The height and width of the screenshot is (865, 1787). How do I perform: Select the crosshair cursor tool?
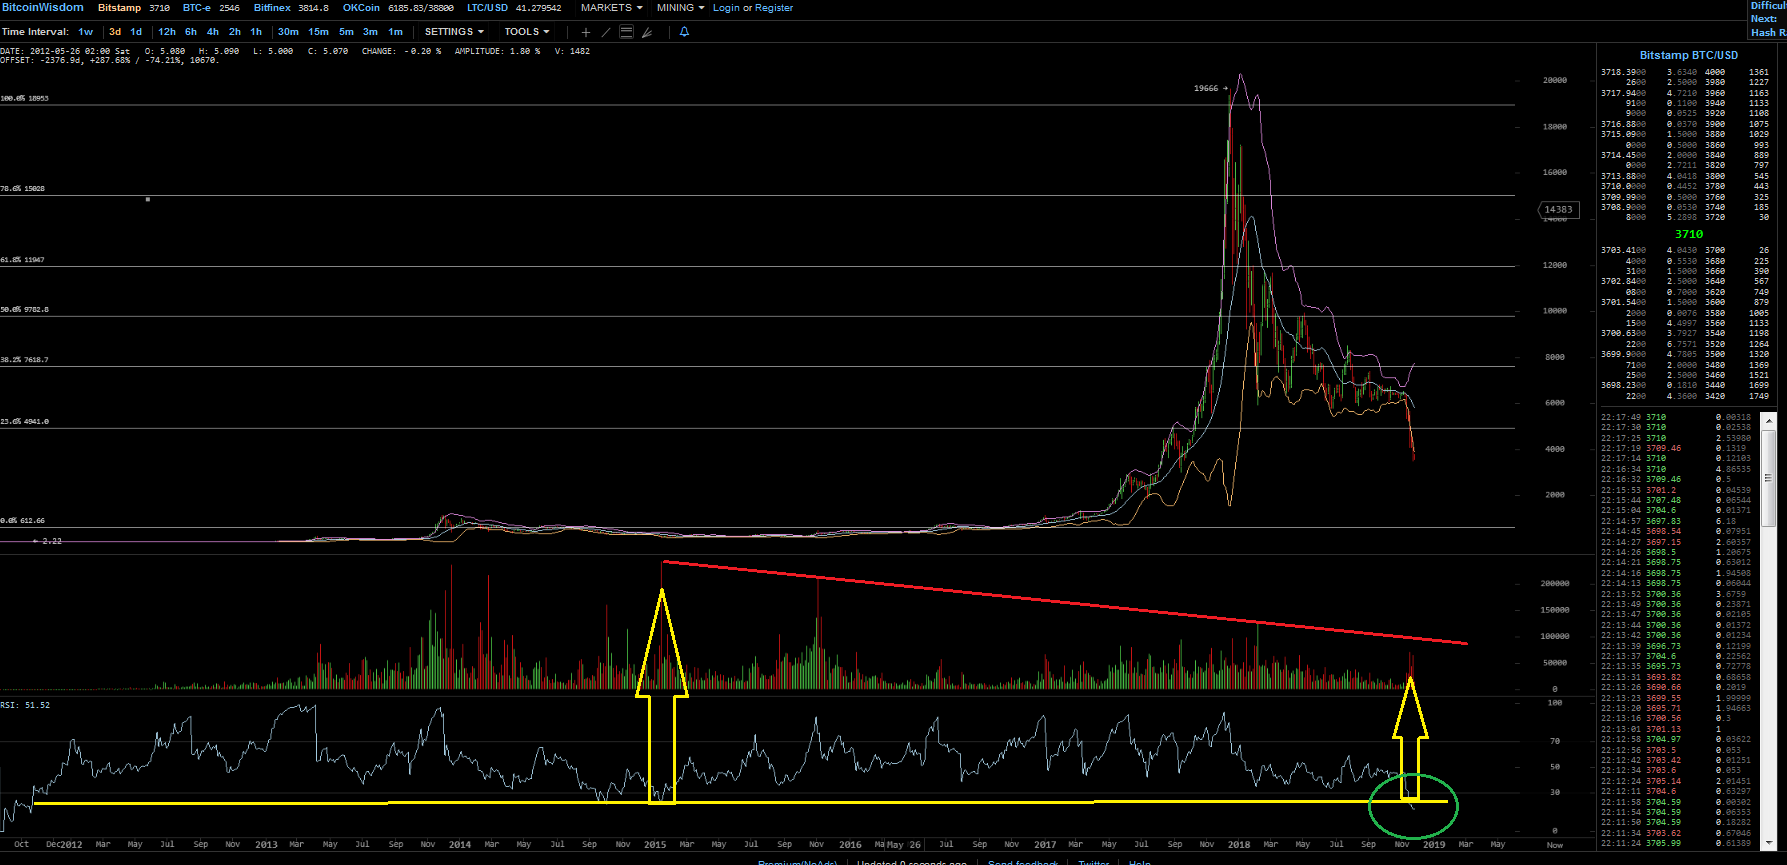pyautogui.click(x=586, y=32)
